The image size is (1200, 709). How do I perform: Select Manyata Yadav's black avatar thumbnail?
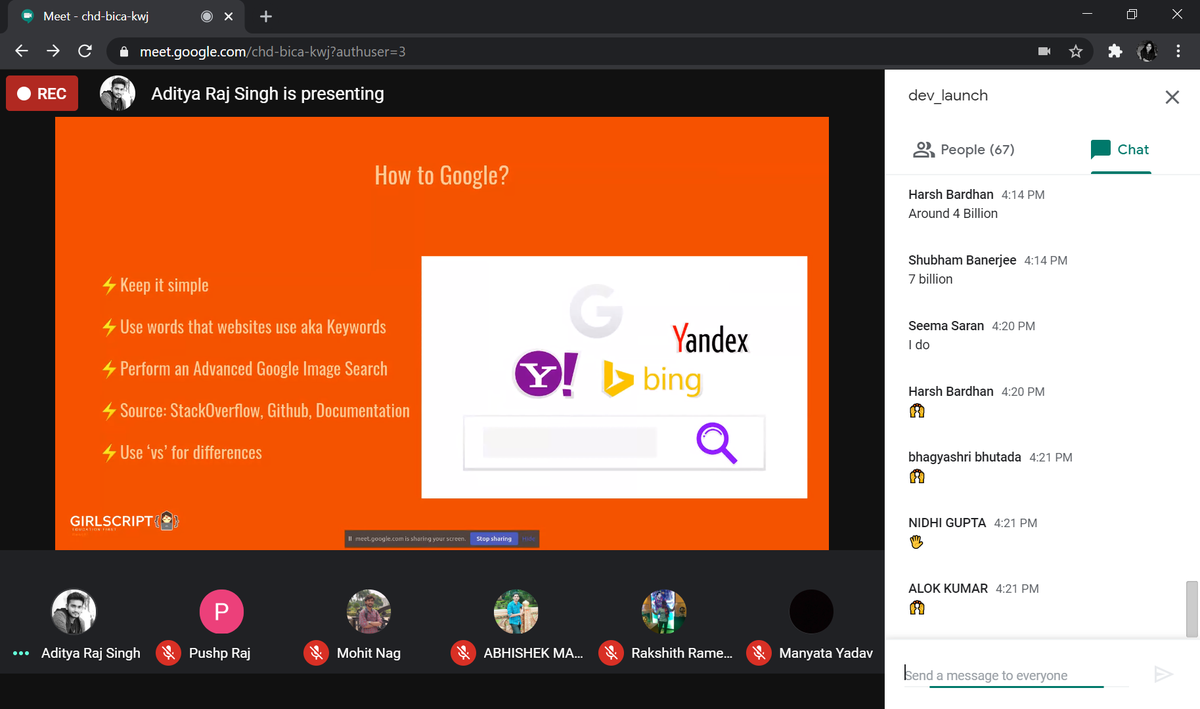(811, 612)
